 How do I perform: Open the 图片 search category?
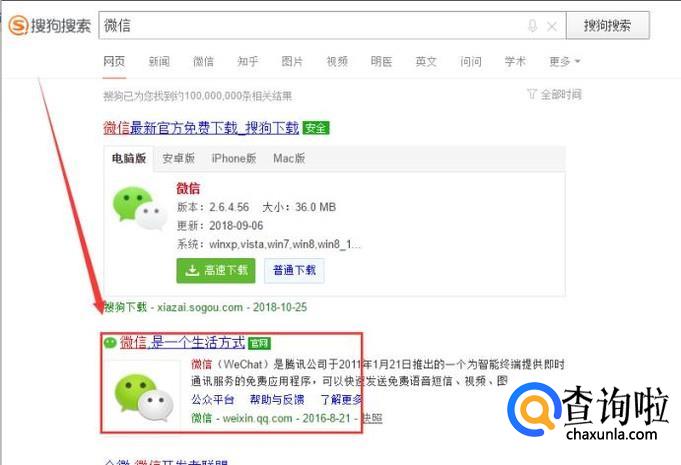[292, 62]
